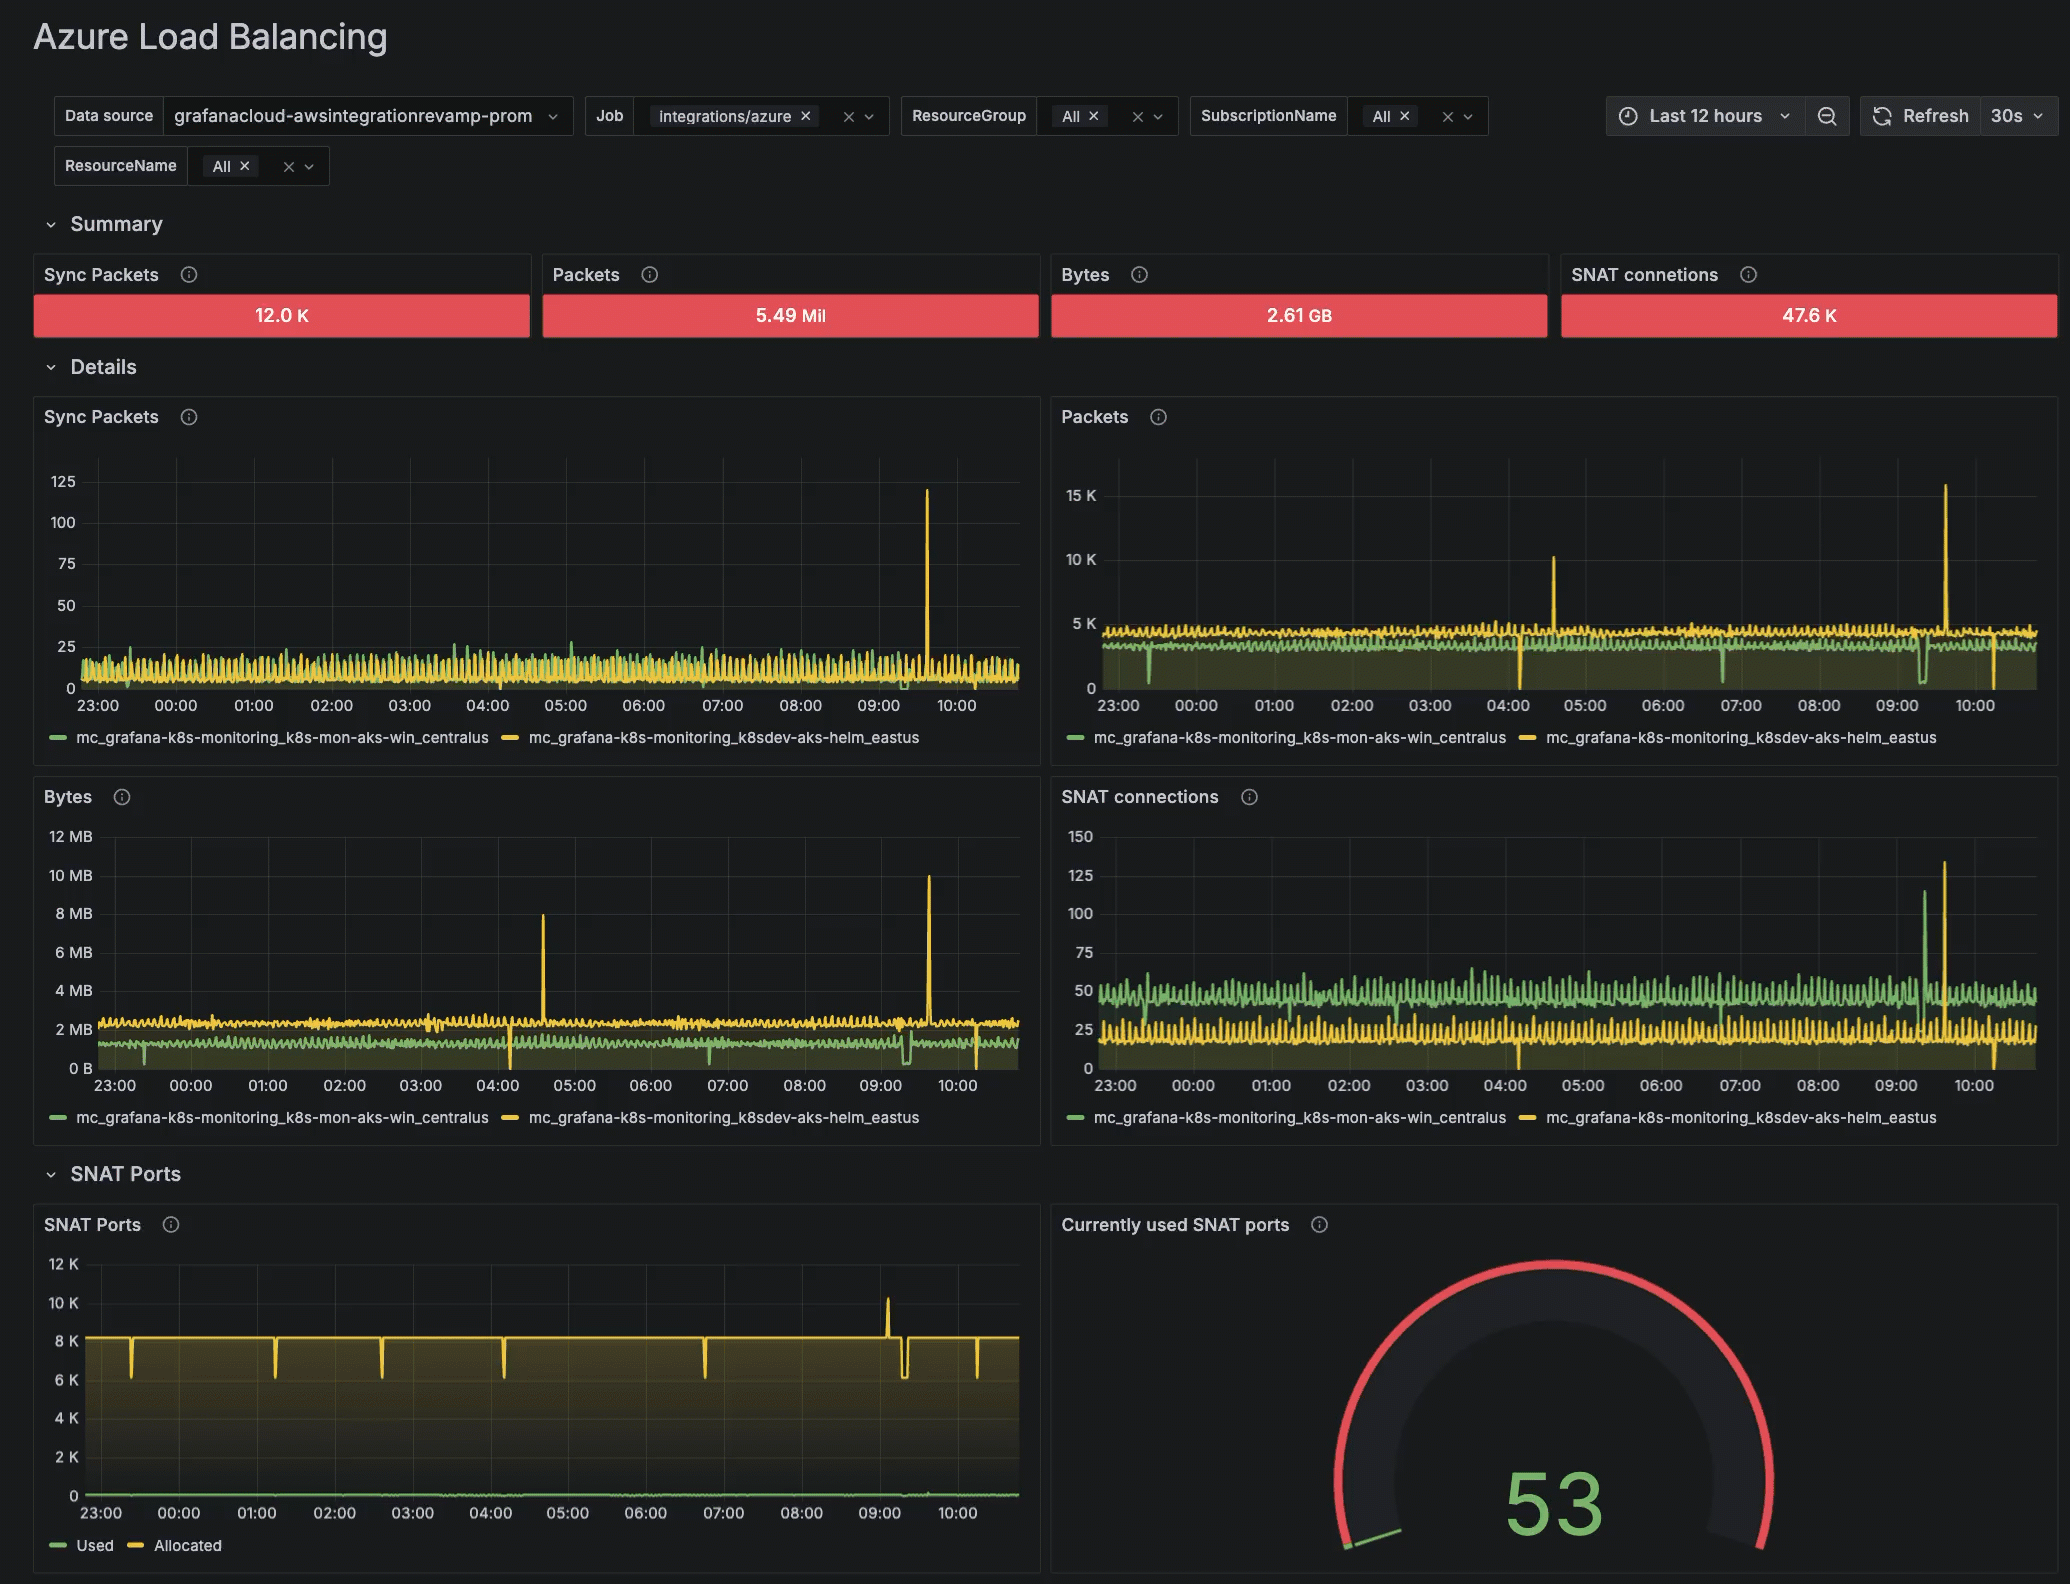
Task: Click the SNAT connections panel title
Action: pos(1139,797)
